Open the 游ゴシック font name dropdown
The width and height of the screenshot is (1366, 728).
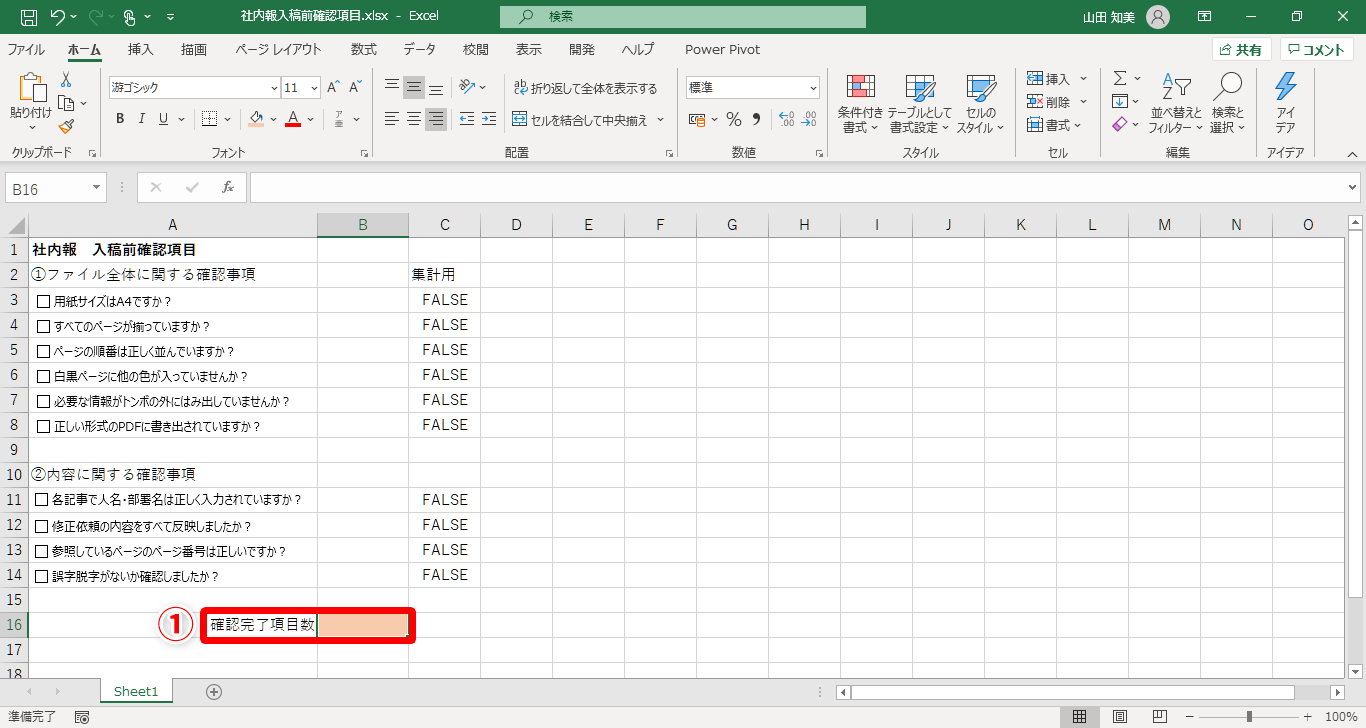tap(274, 88)
